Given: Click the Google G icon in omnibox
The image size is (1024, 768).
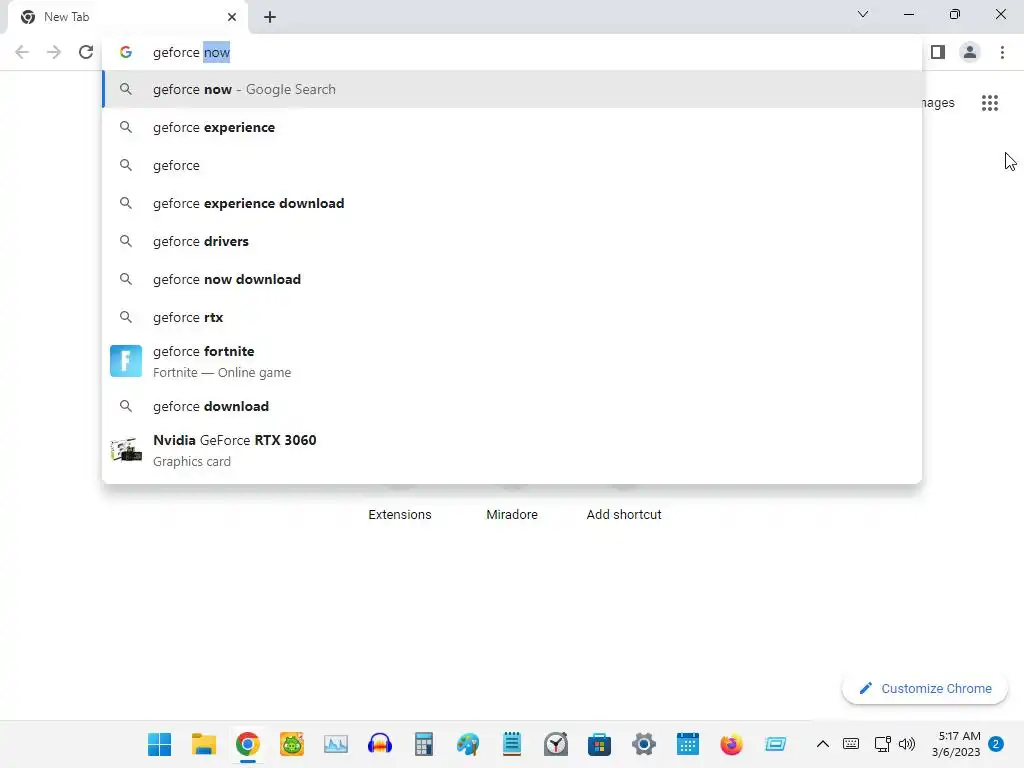Looking at the screenshot, I should point(125,52).
